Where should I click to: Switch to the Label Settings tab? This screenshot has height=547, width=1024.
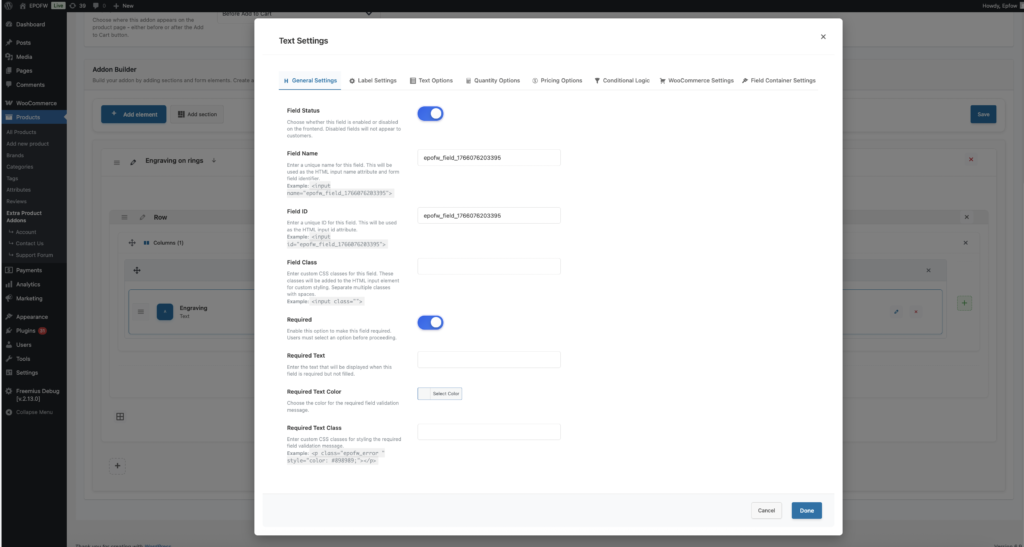(x=372, y=80)
